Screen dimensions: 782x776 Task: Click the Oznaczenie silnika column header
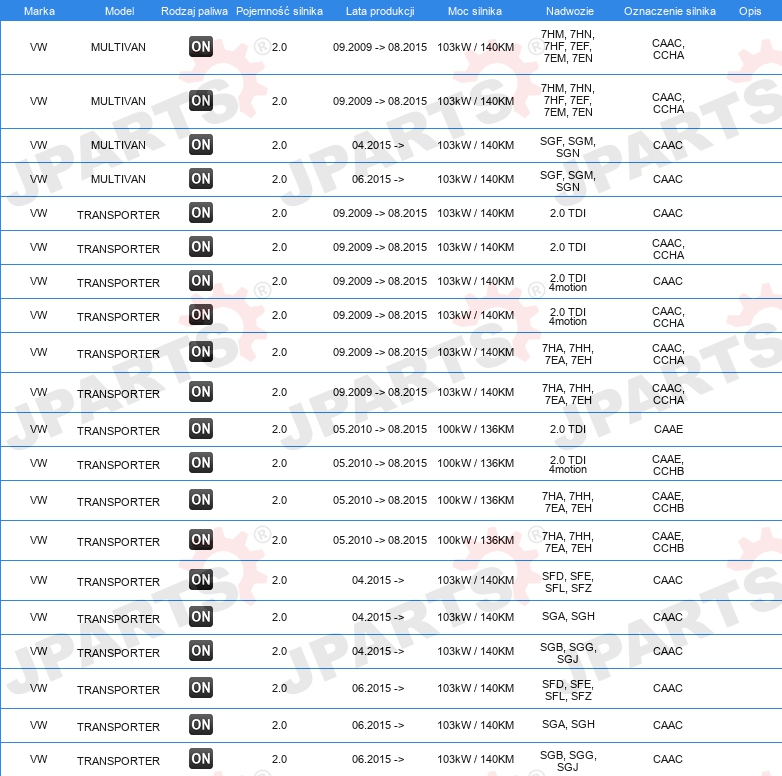(670, 11)
